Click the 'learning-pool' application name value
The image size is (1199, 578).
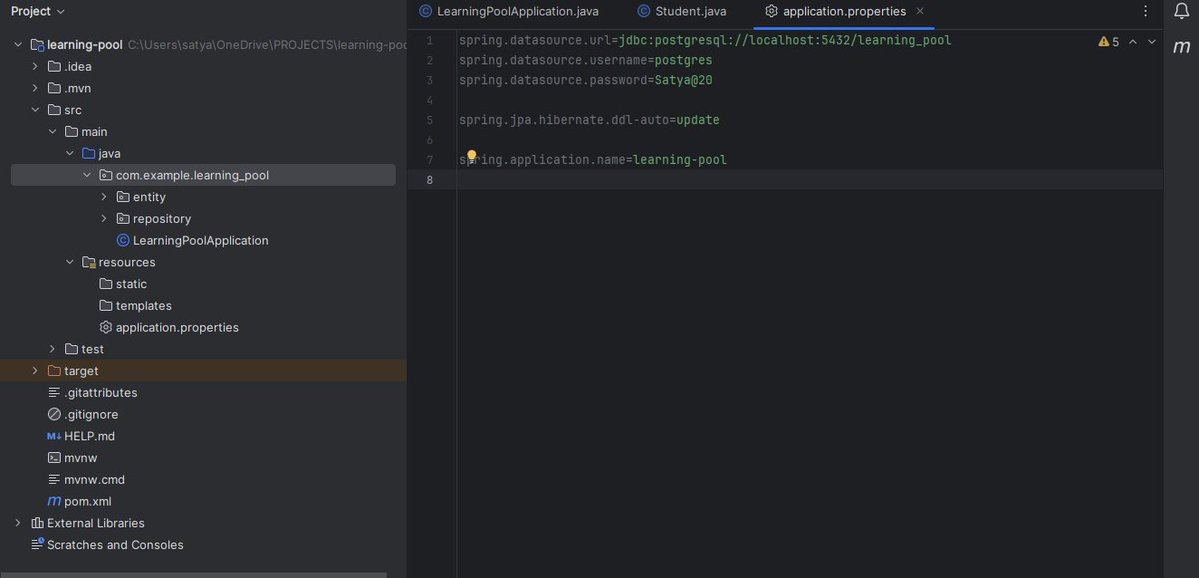coord(680,160)
